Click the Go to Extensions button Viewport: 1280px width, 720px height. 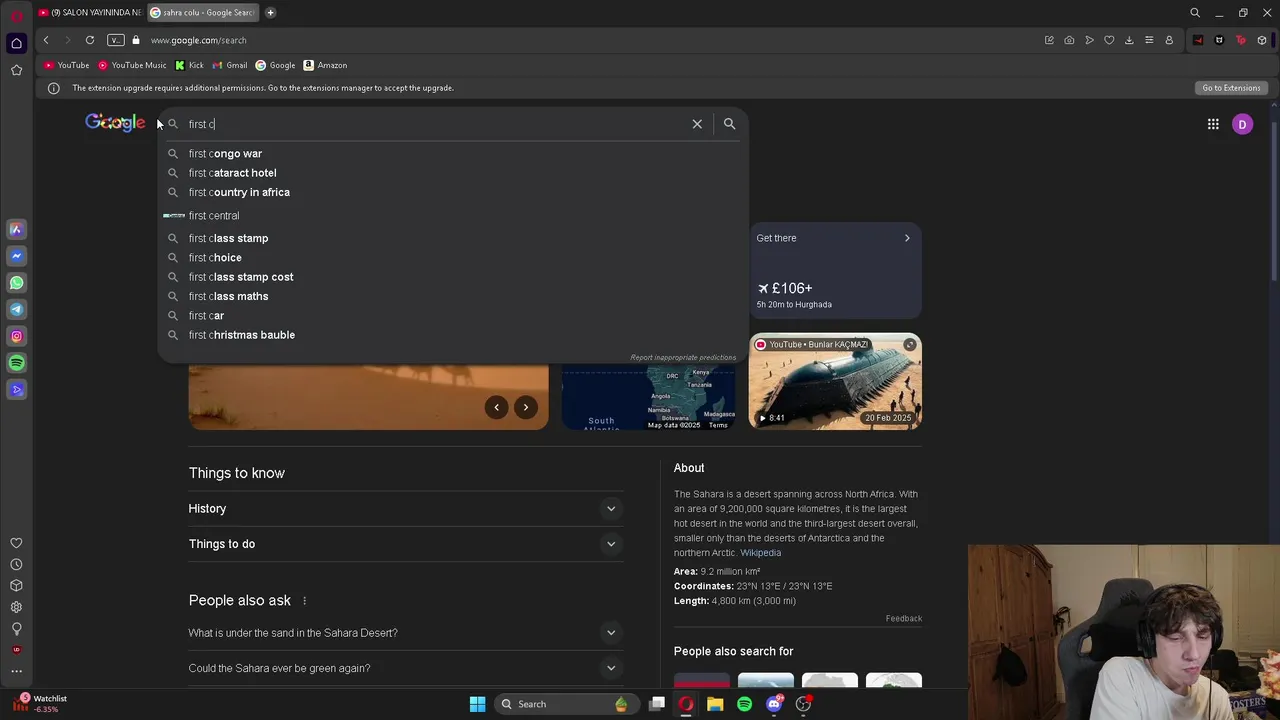click(x=1231, y=88)
